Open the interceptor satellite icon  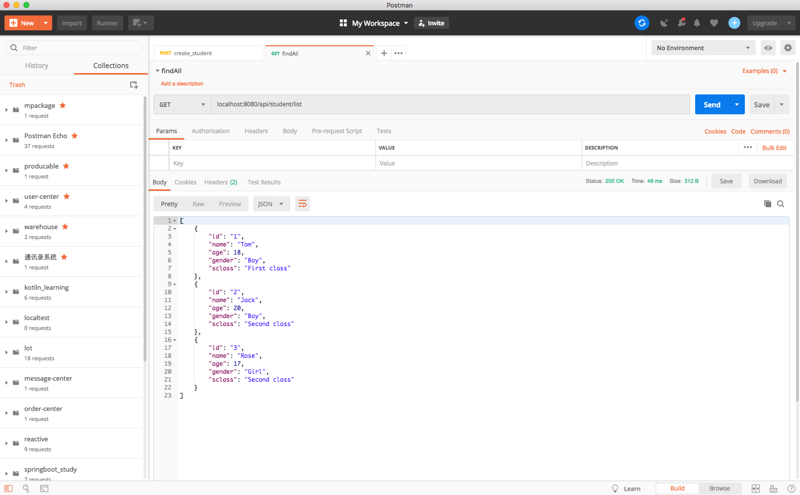click(664, 23)
